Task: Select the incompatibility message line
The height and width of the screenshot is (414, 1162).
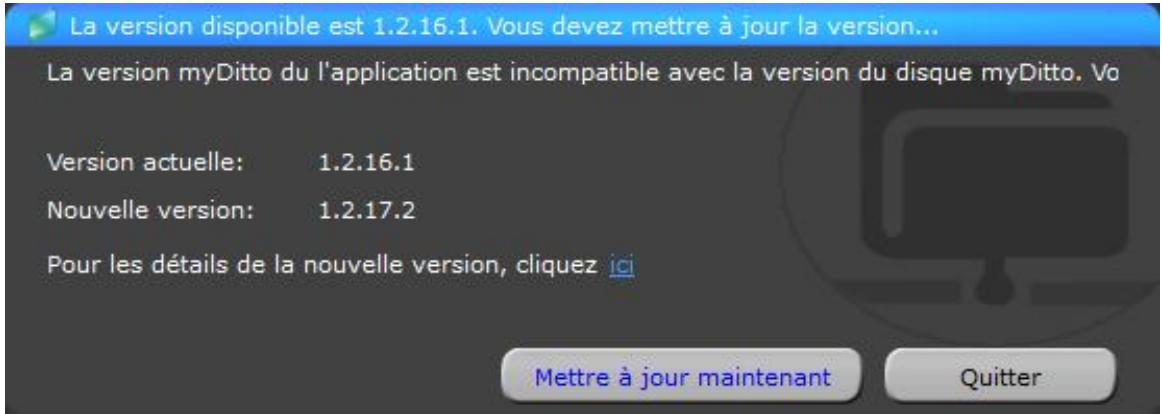Action: point(582,75)
